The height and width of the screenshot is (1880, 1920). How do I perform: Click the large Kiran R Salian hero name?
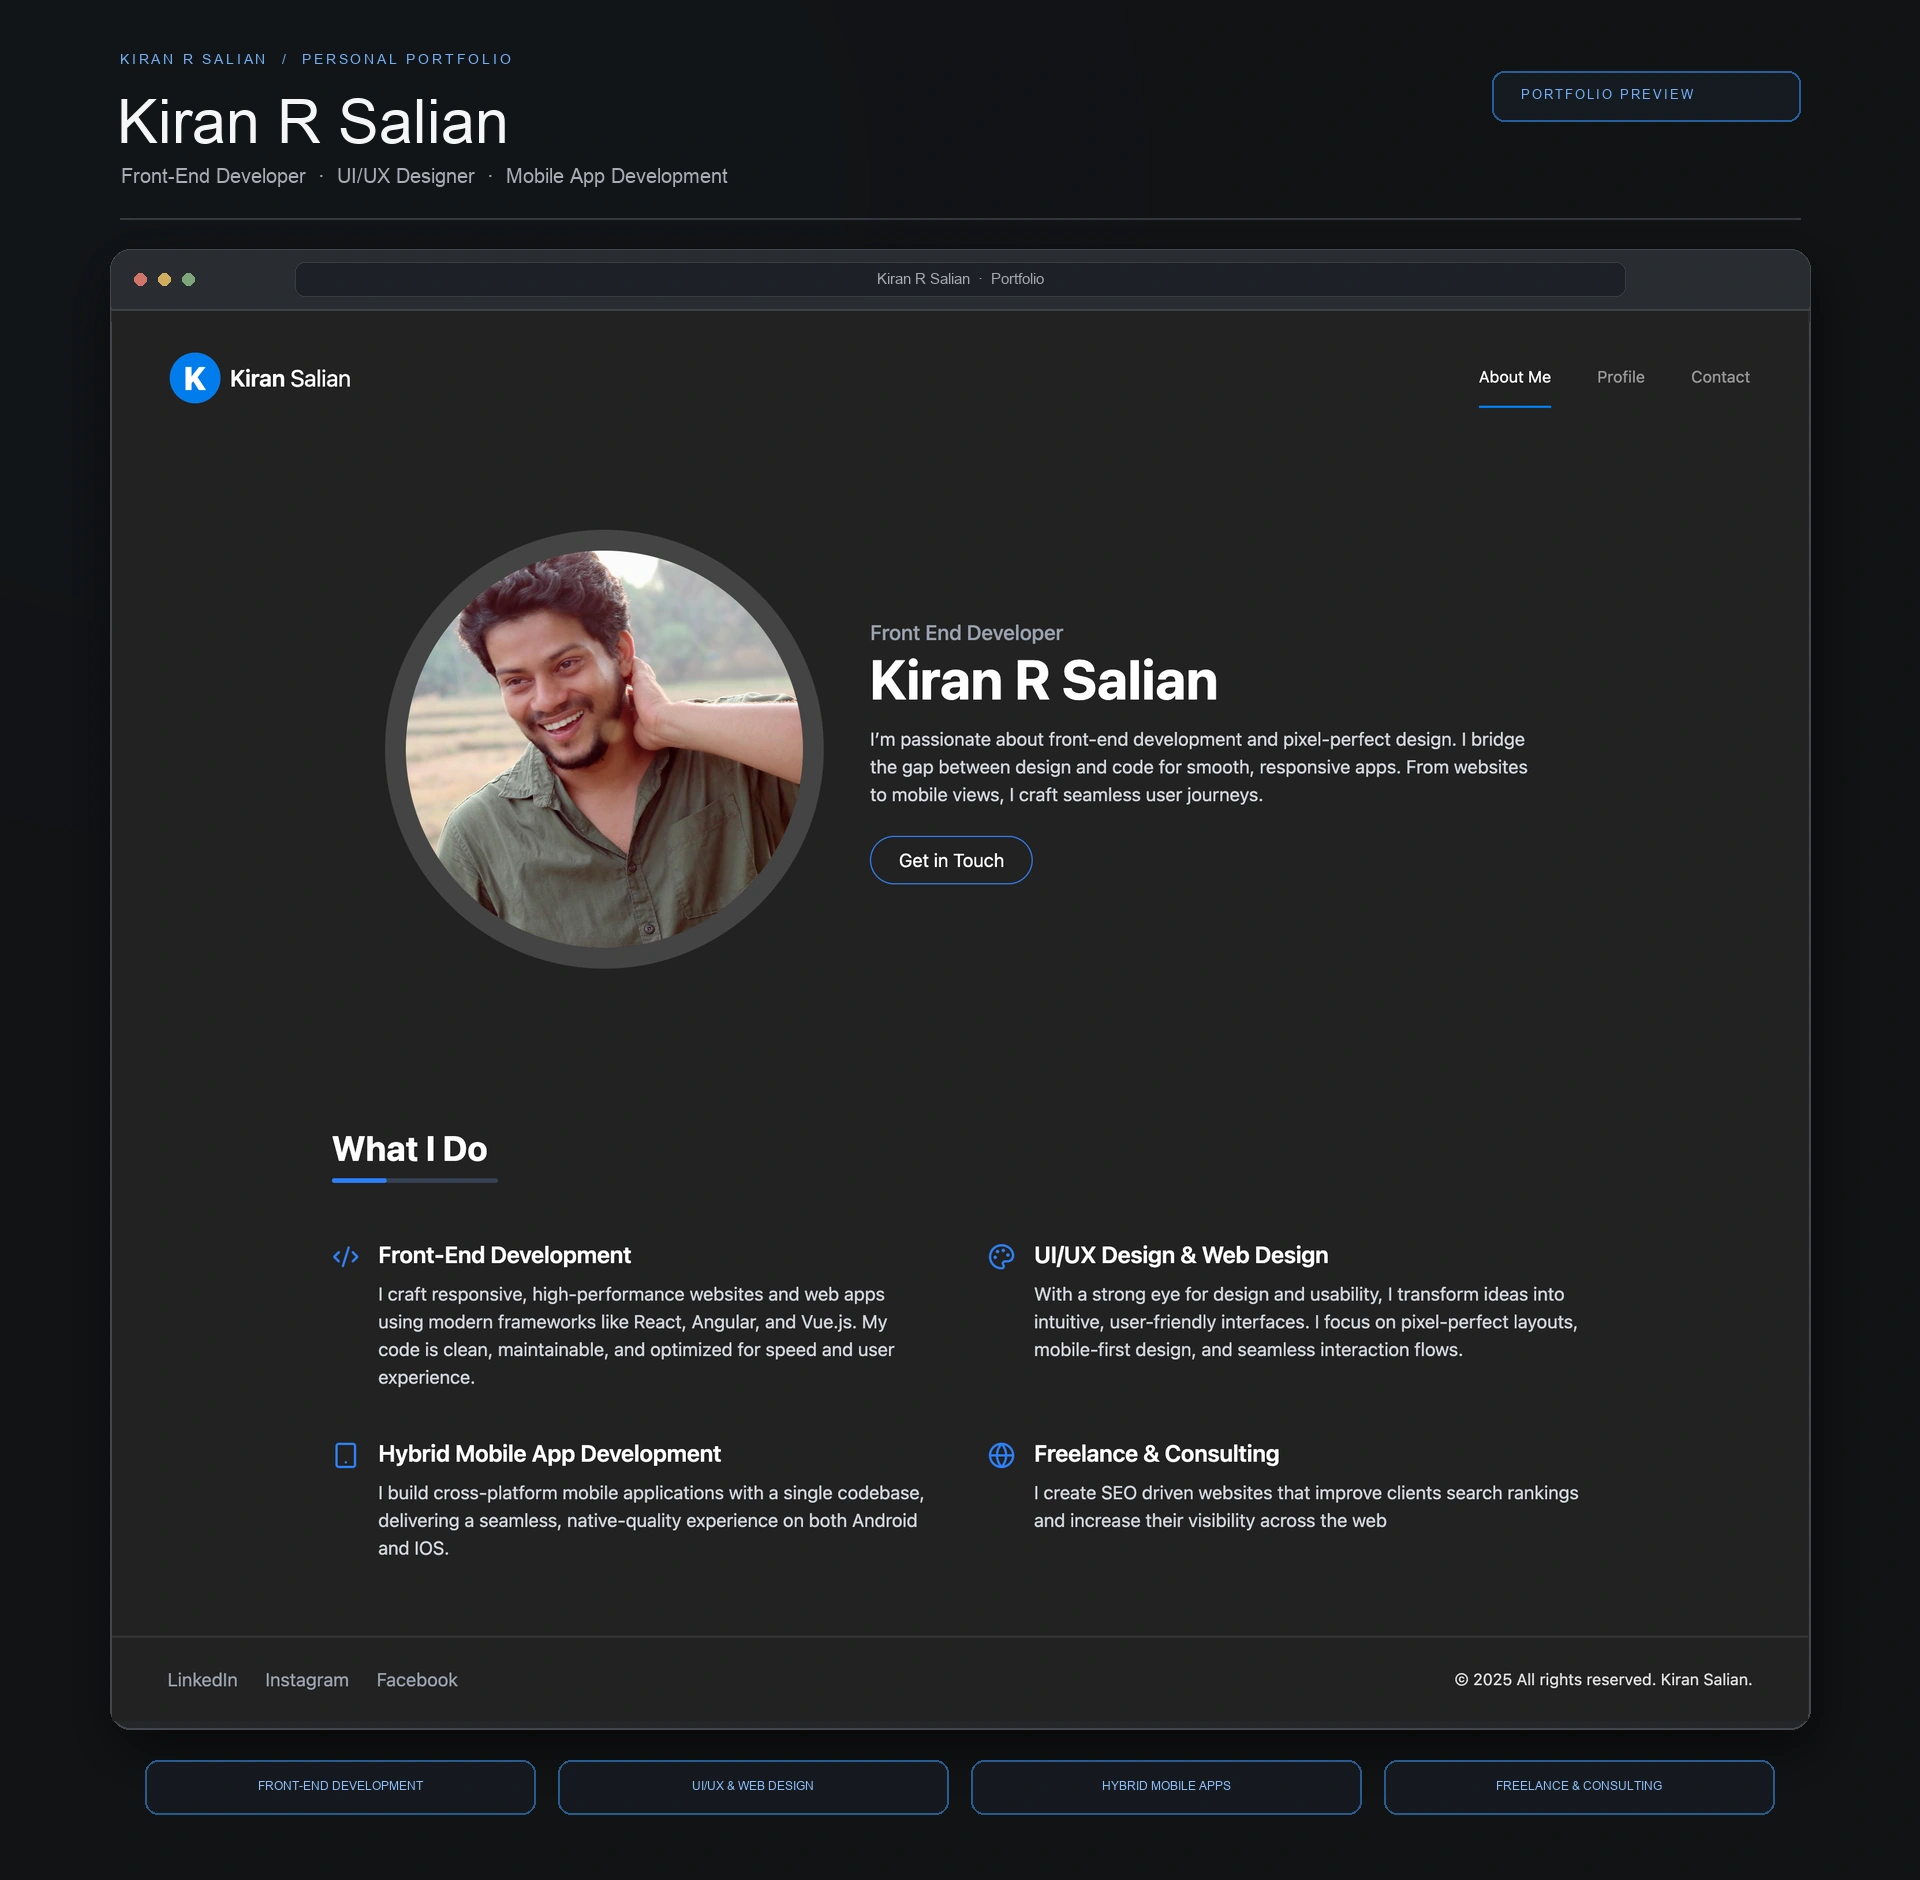(1043, 680)
